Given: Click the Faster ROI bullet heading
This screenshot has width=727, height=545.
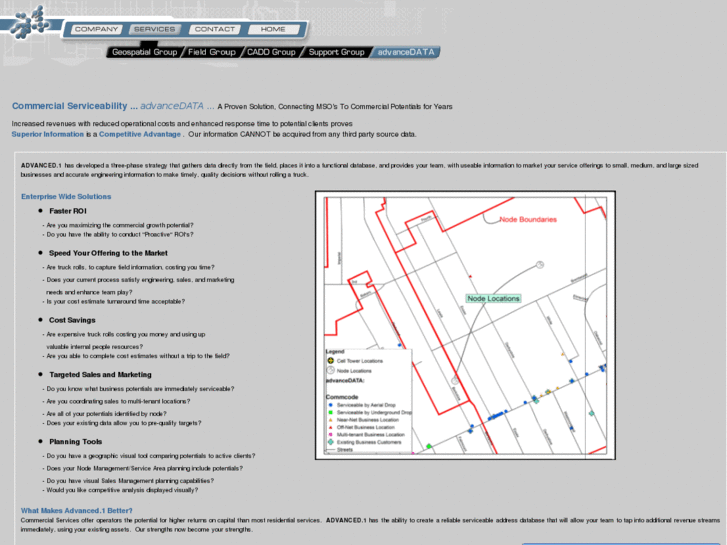Looking at the screenshot, I should click(x=68, y=211).
